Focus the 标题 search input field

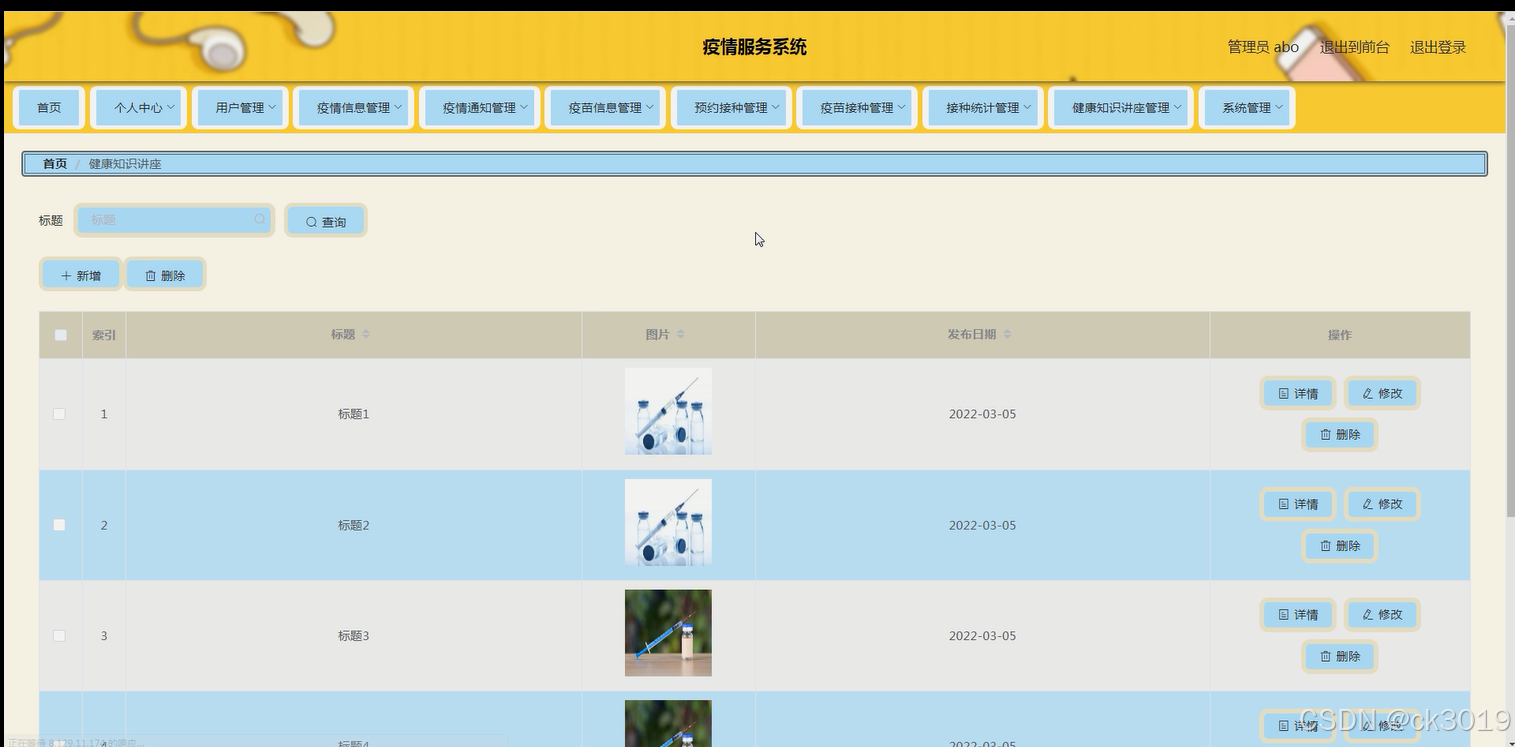pyautogui.click(x=174, y=220)
